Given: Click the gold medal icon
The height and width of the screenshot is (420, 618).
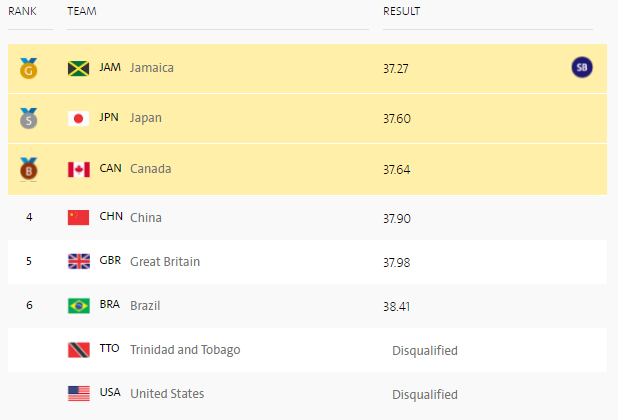Looking at the screenshot, I should 29,68.
